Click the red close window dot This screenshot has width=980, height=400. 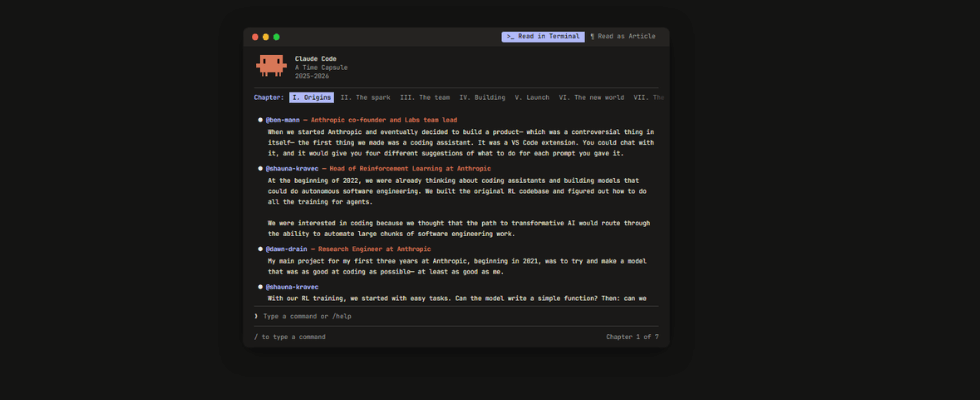click(x=255, y=37)
